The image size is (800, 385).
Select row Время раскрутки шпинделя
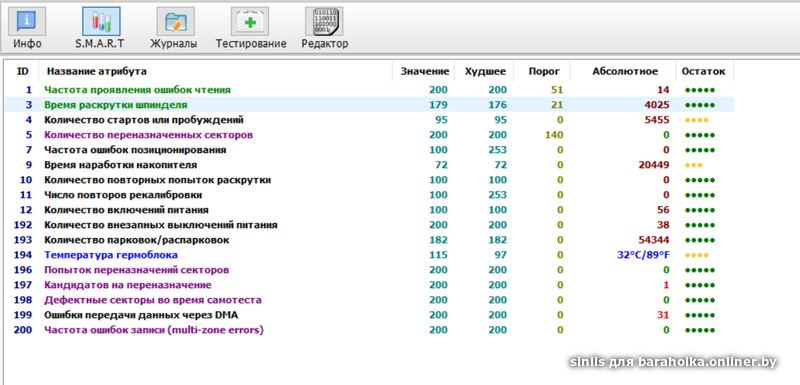pyautogui.click(x=370, y=105)
